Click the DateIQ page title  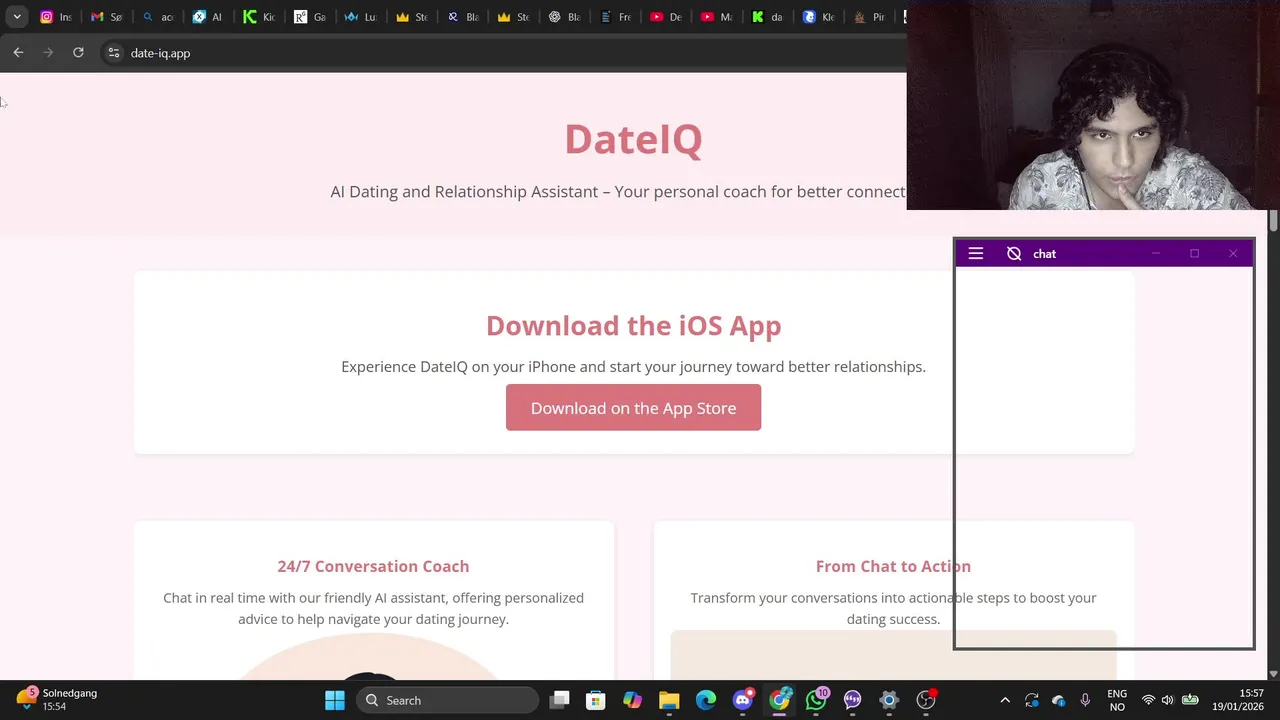633,139
